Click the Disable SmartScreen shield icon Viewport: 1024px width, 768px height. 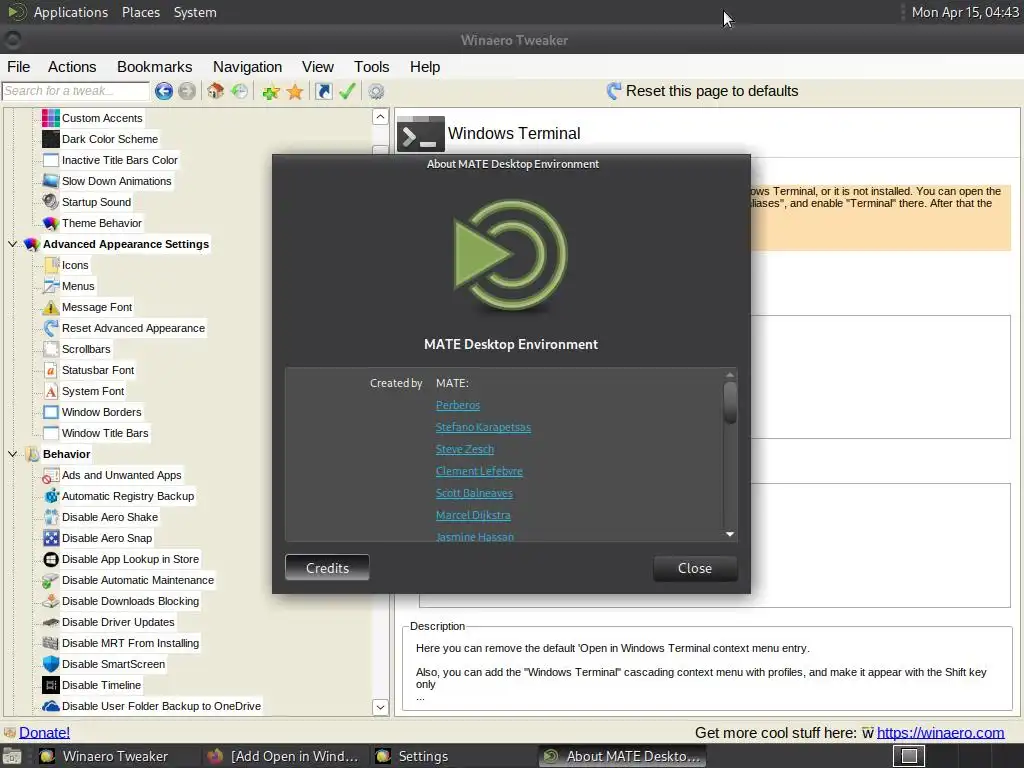point(50,664)
